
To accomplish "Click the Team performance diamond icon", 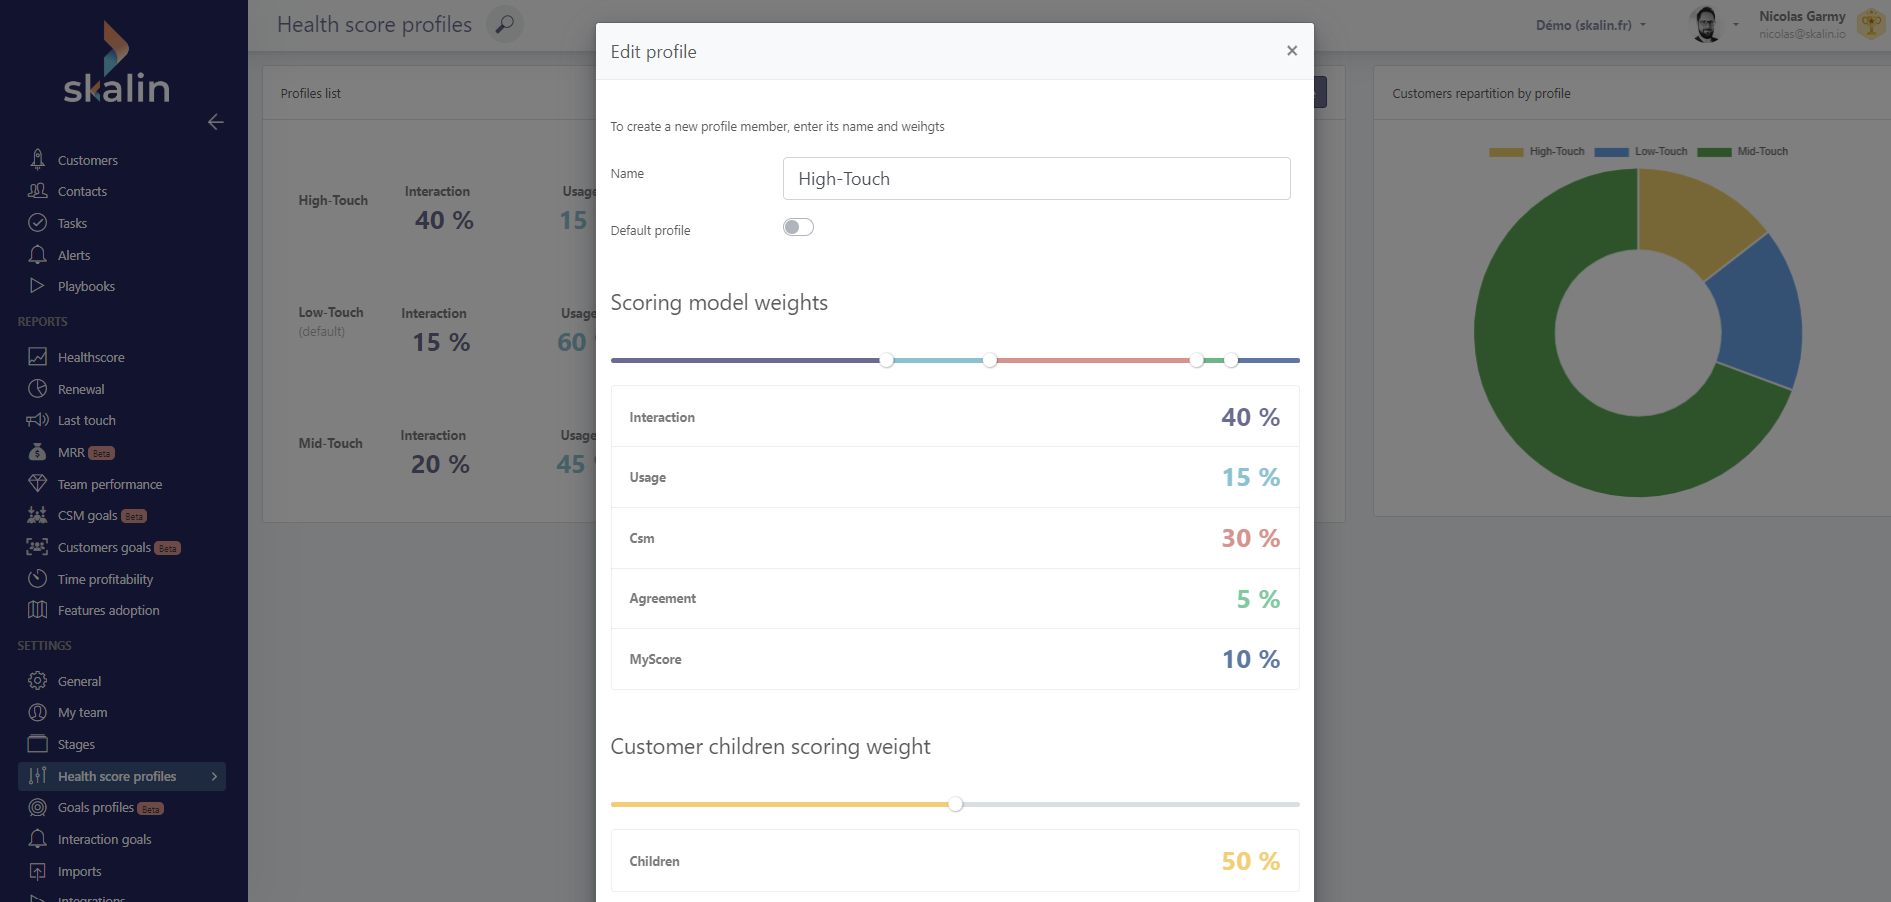I will click(x=37, y=484).
